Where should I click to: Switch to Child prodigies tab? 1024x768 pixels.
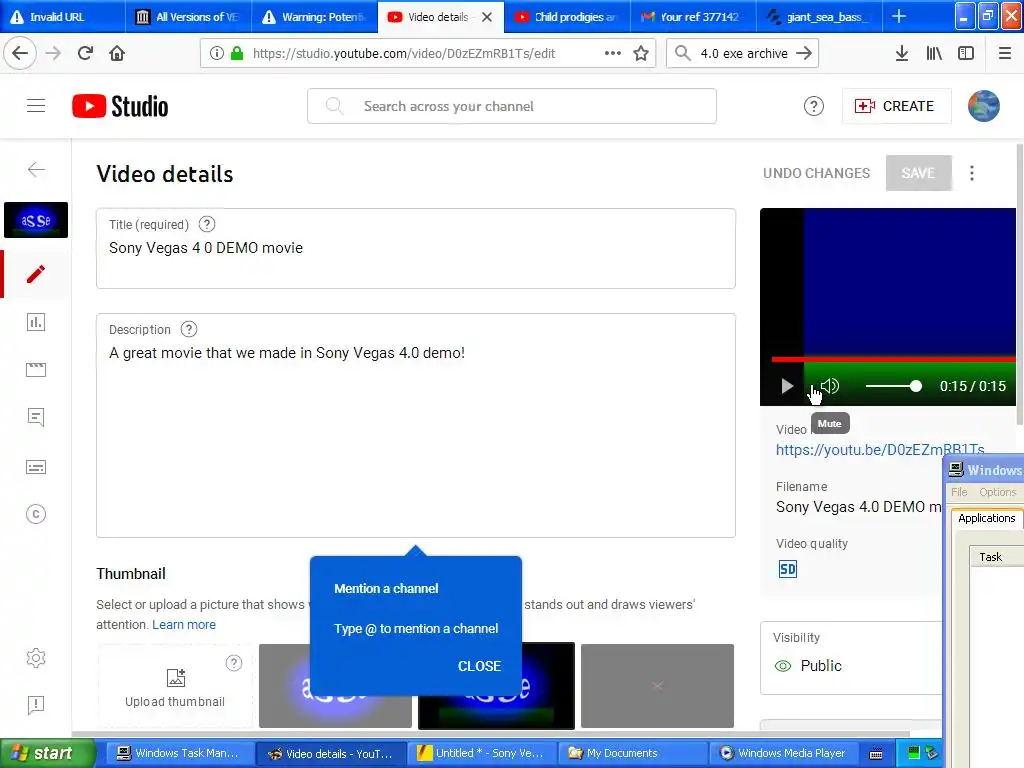point(567,16)
